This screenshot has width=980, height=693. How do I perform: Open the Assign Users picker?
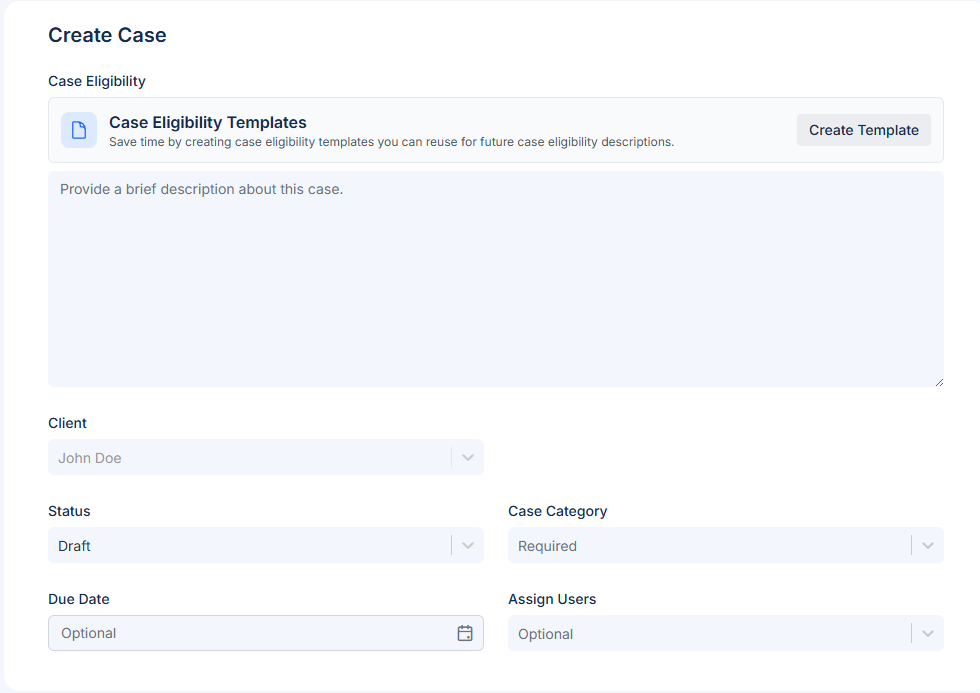click(725, 633)
